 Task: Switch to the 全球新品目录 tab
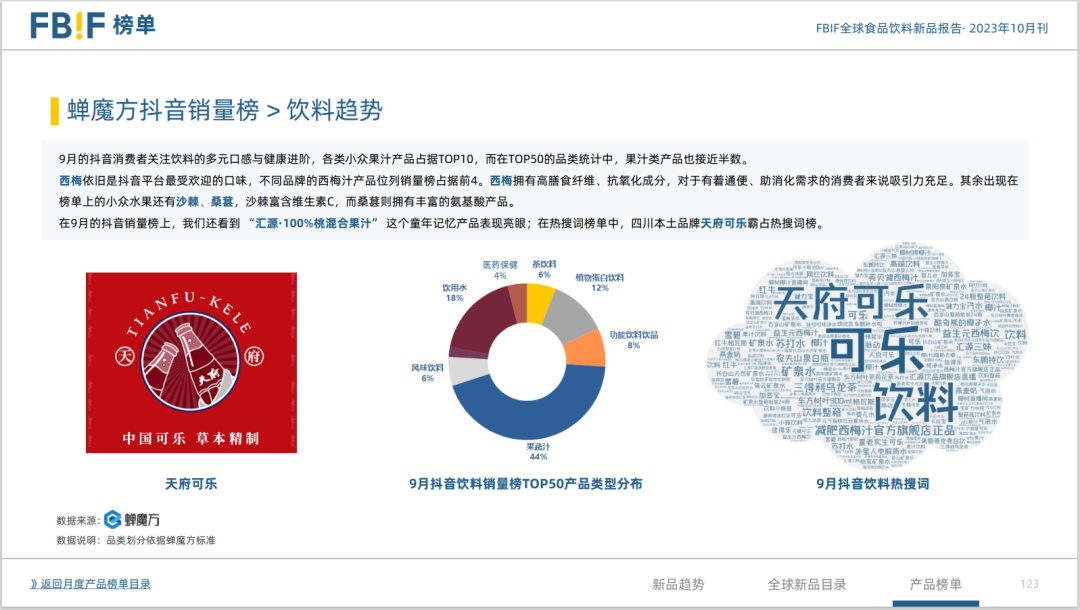pos(807,584)
